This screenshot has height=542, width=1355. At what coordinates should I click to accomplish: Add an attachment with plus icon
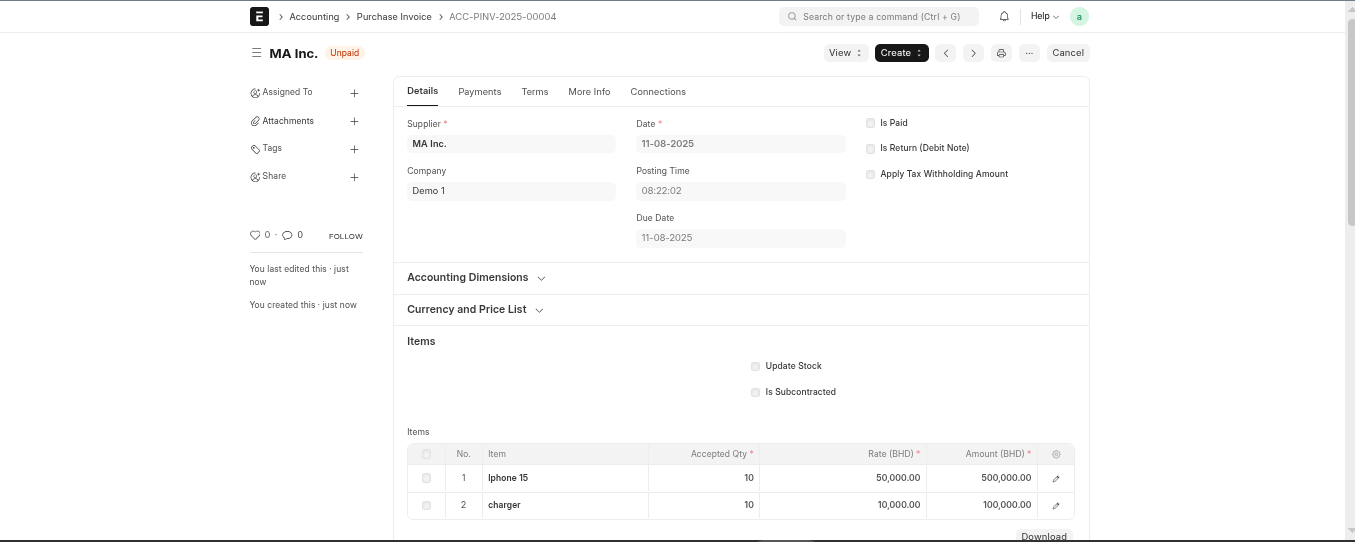point(354,121)
